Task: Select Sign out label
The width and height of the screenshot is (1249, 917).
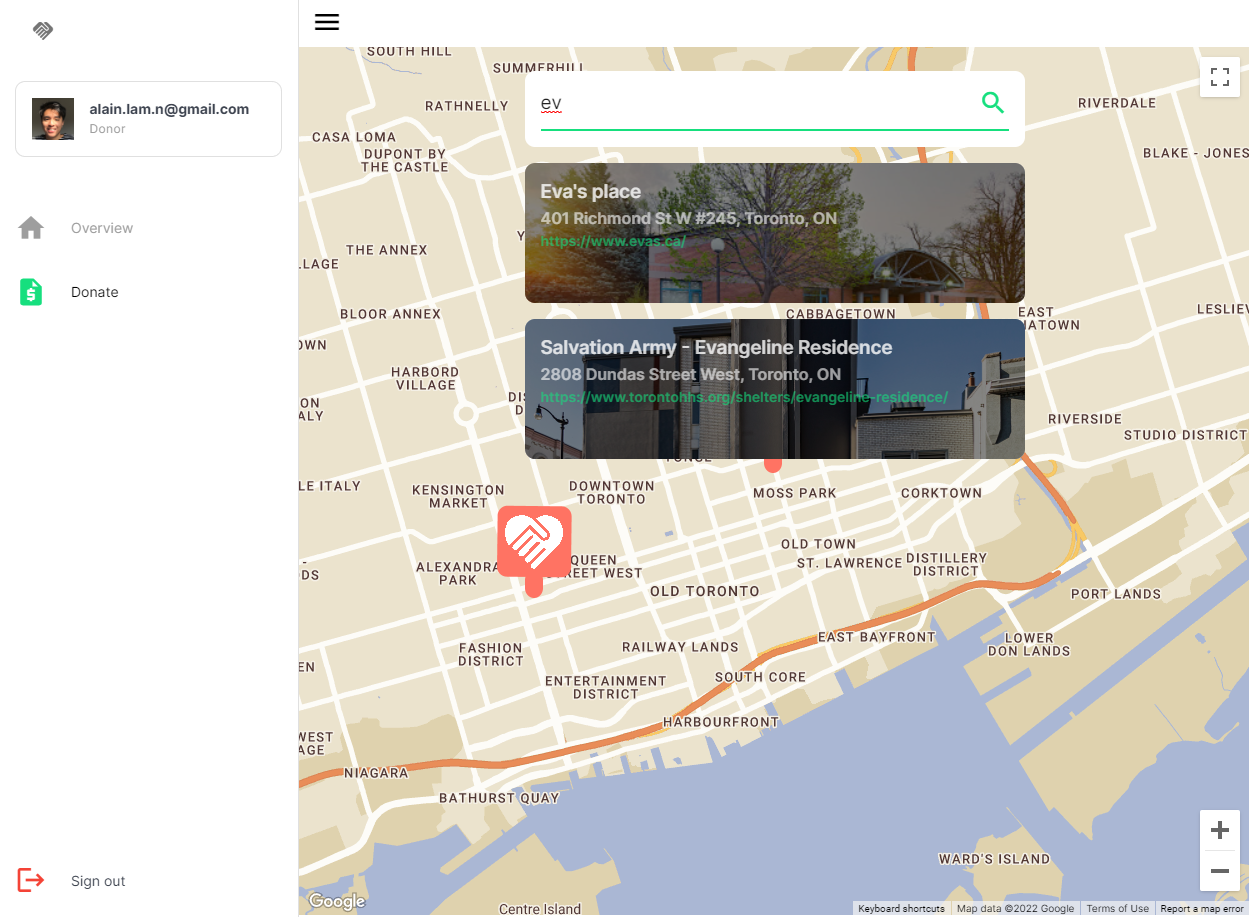Action: (98, 881)
